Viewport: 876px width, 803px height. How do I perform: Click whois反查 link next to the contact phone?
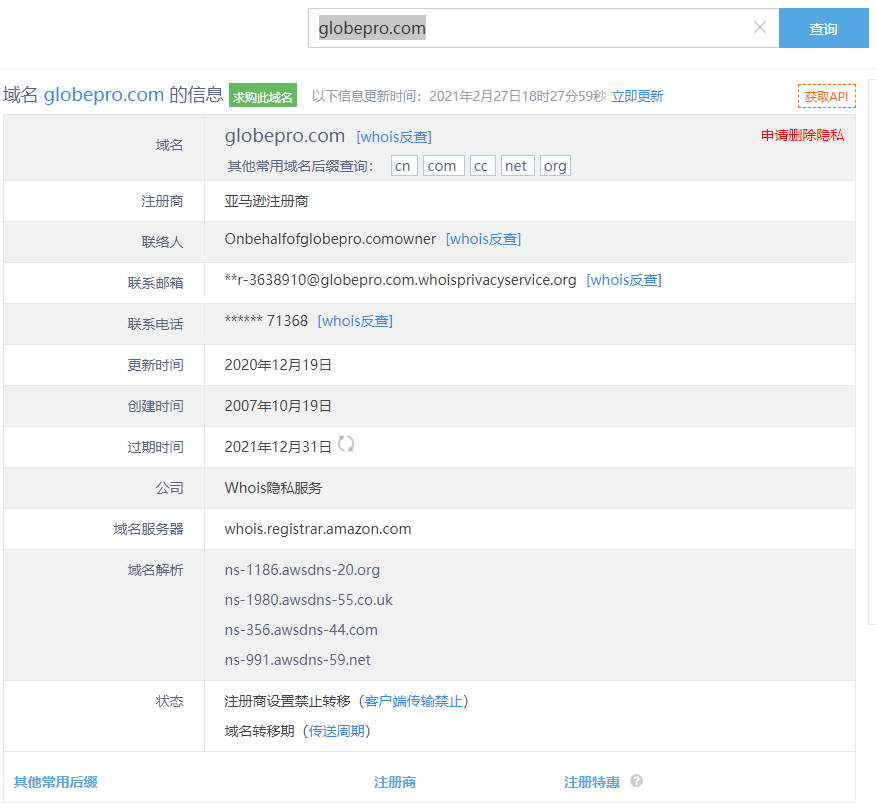point(355,321)
